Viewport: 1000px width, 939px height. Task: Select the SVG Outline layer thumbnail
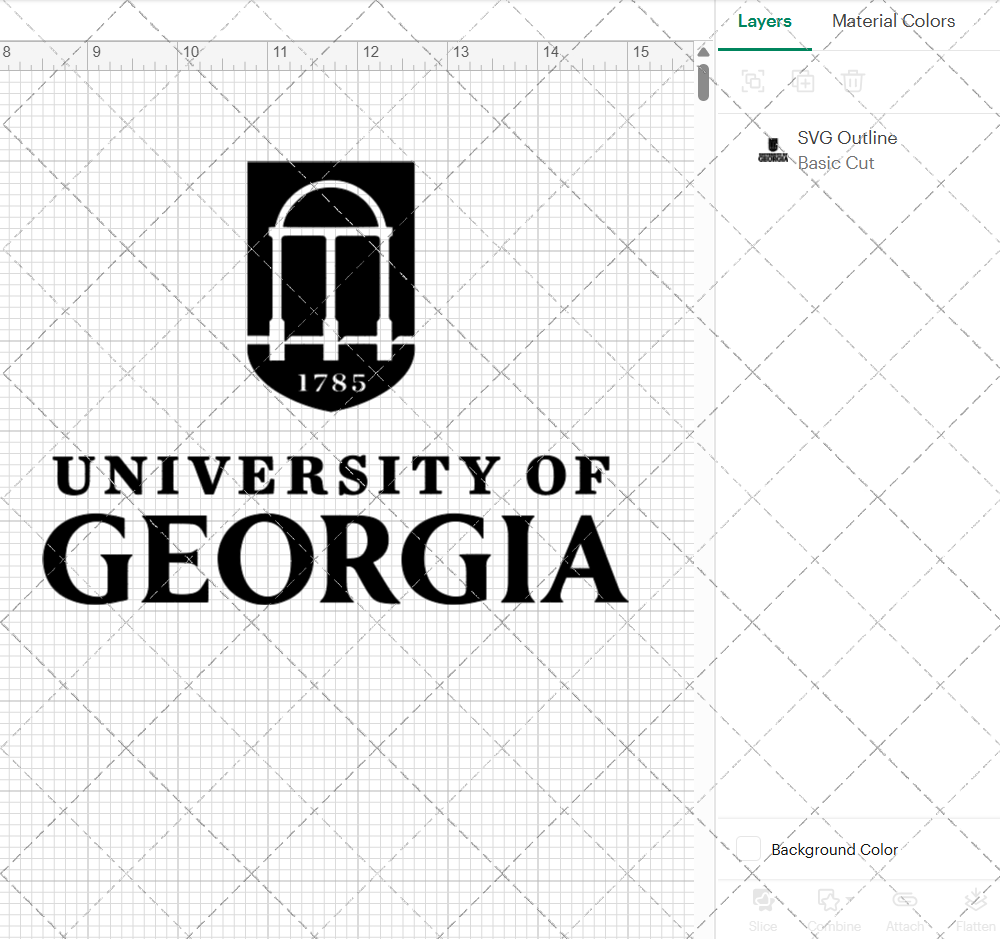773,151
